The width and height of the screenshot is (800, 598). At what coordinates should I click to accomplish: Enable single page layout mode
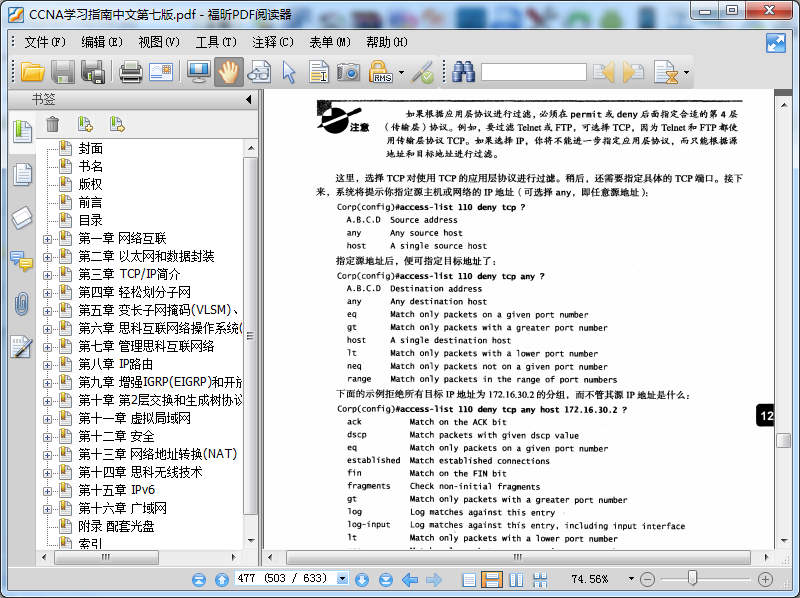[469, 579]
